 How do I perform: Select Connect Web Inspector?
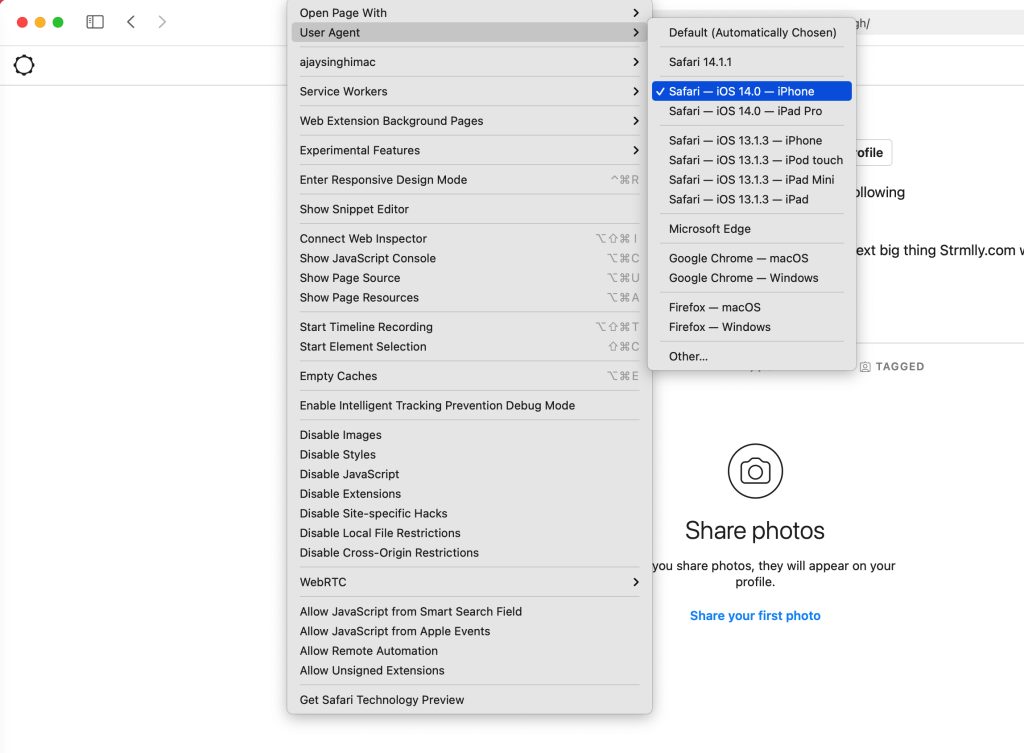[x=469, y=238]
